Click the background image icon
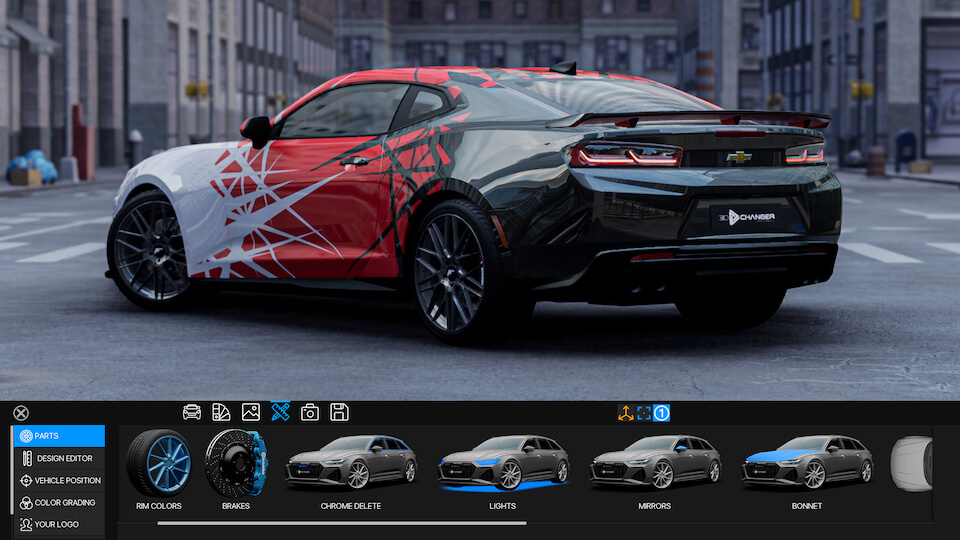960x540 pixels. tap(251, 412)
